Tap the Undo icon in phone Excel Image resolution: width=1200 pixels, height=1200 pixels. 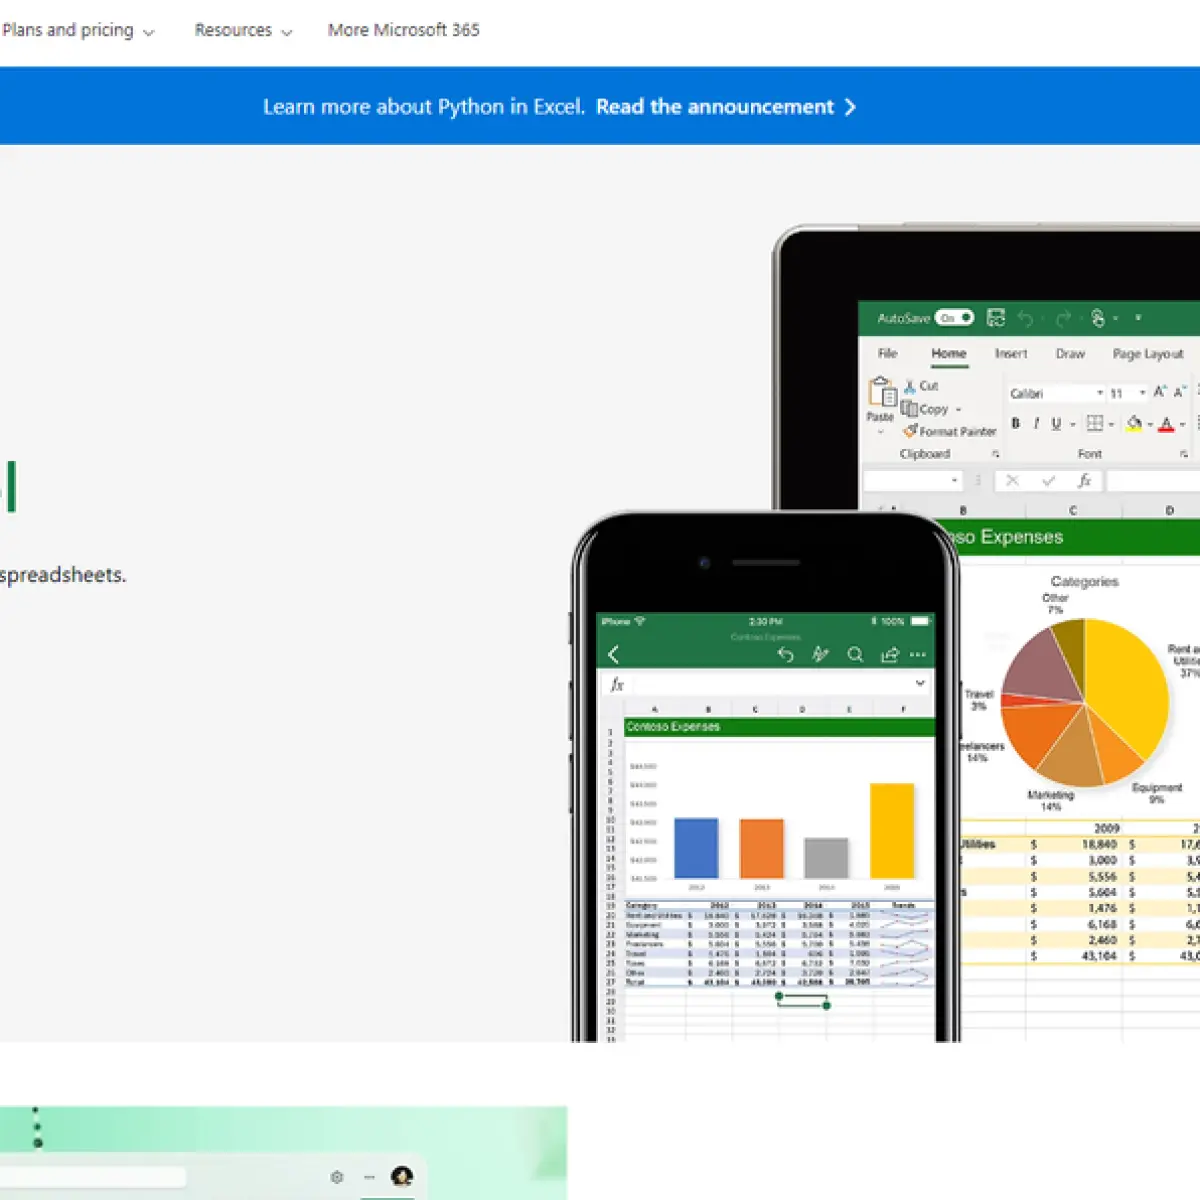(x=785, y=655)
